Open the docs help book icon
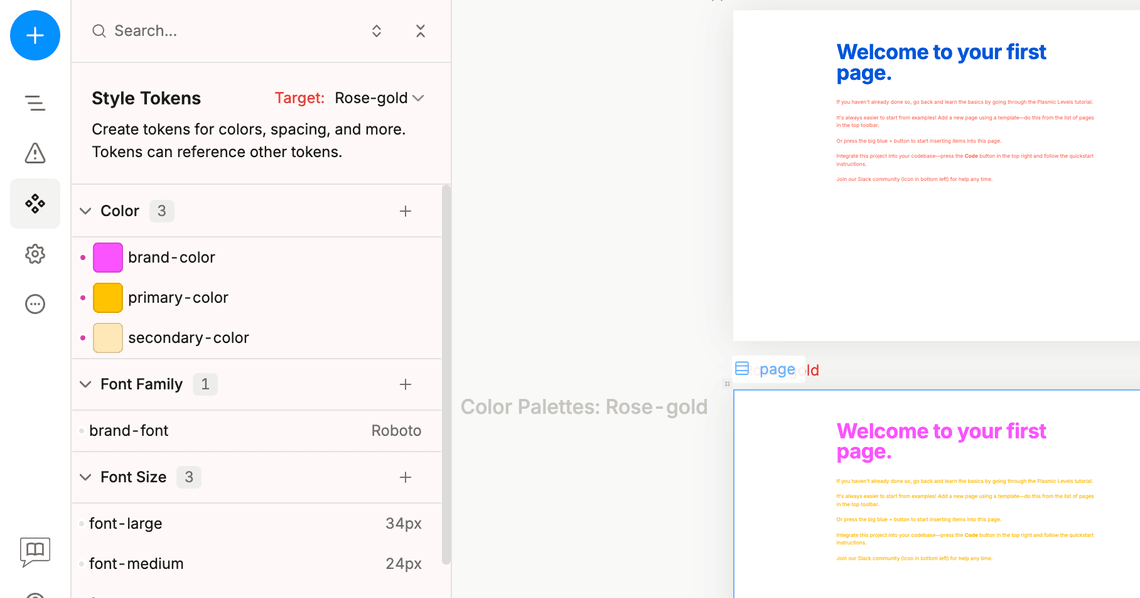The width and height of the screenshot is (1140, 598). coord(35,551)
